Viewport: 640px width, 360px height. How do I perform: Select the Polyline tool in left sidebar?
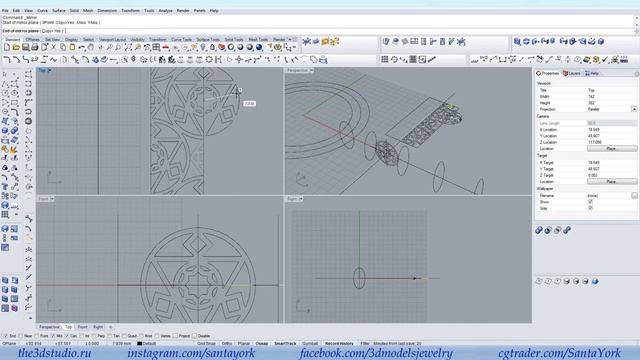5,84
